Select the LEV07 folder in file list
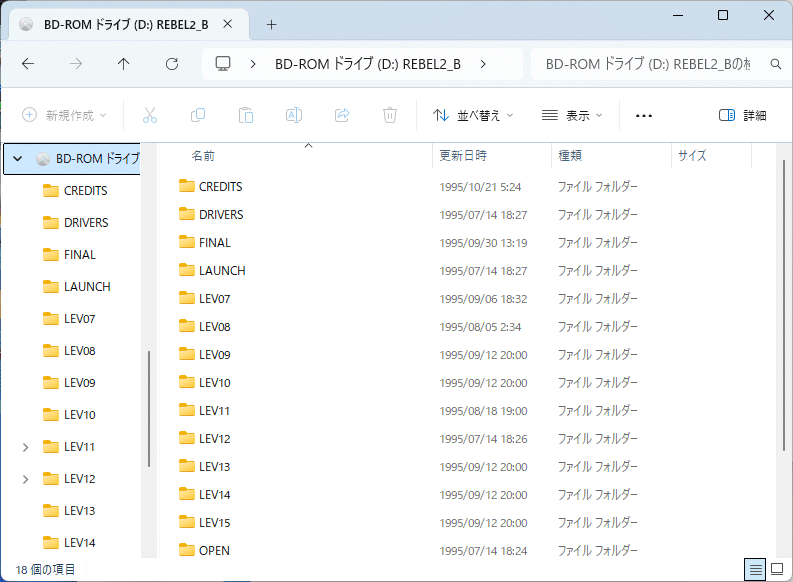Screen dimensions: 793x582 click(x=214, y=299)
